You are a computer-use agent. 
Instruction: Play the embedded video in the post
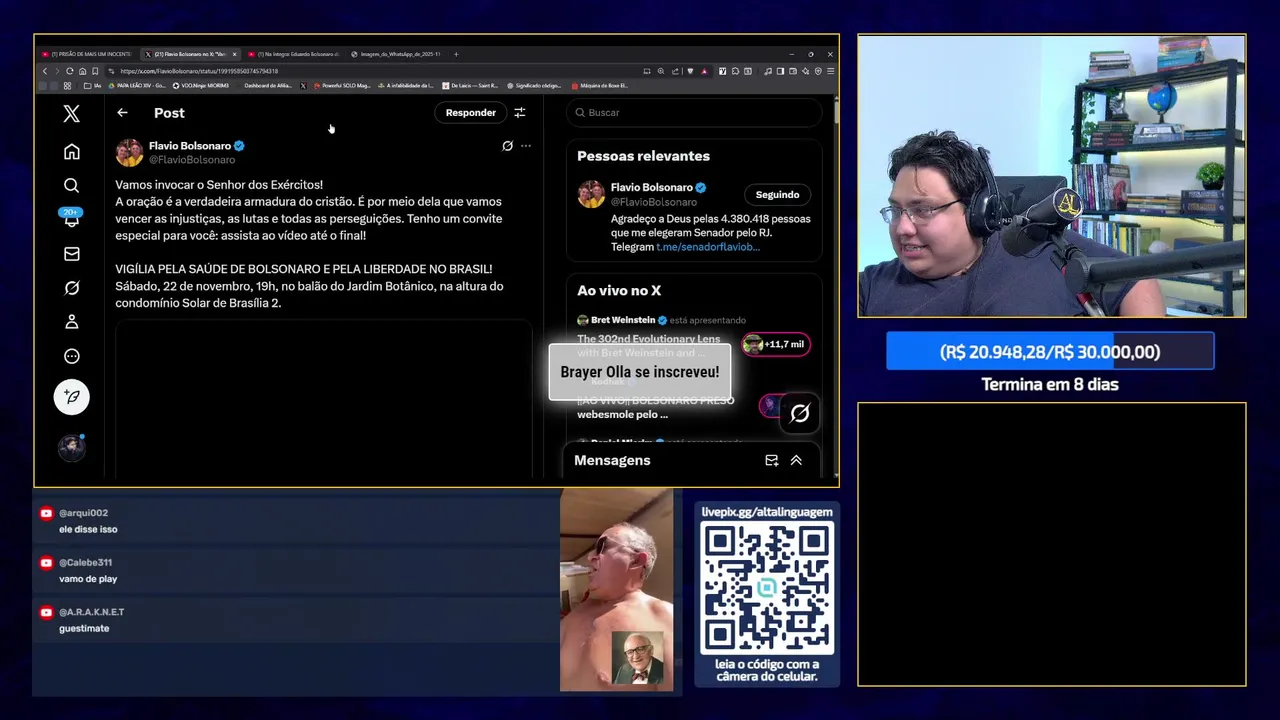click(x=324, y=400)
